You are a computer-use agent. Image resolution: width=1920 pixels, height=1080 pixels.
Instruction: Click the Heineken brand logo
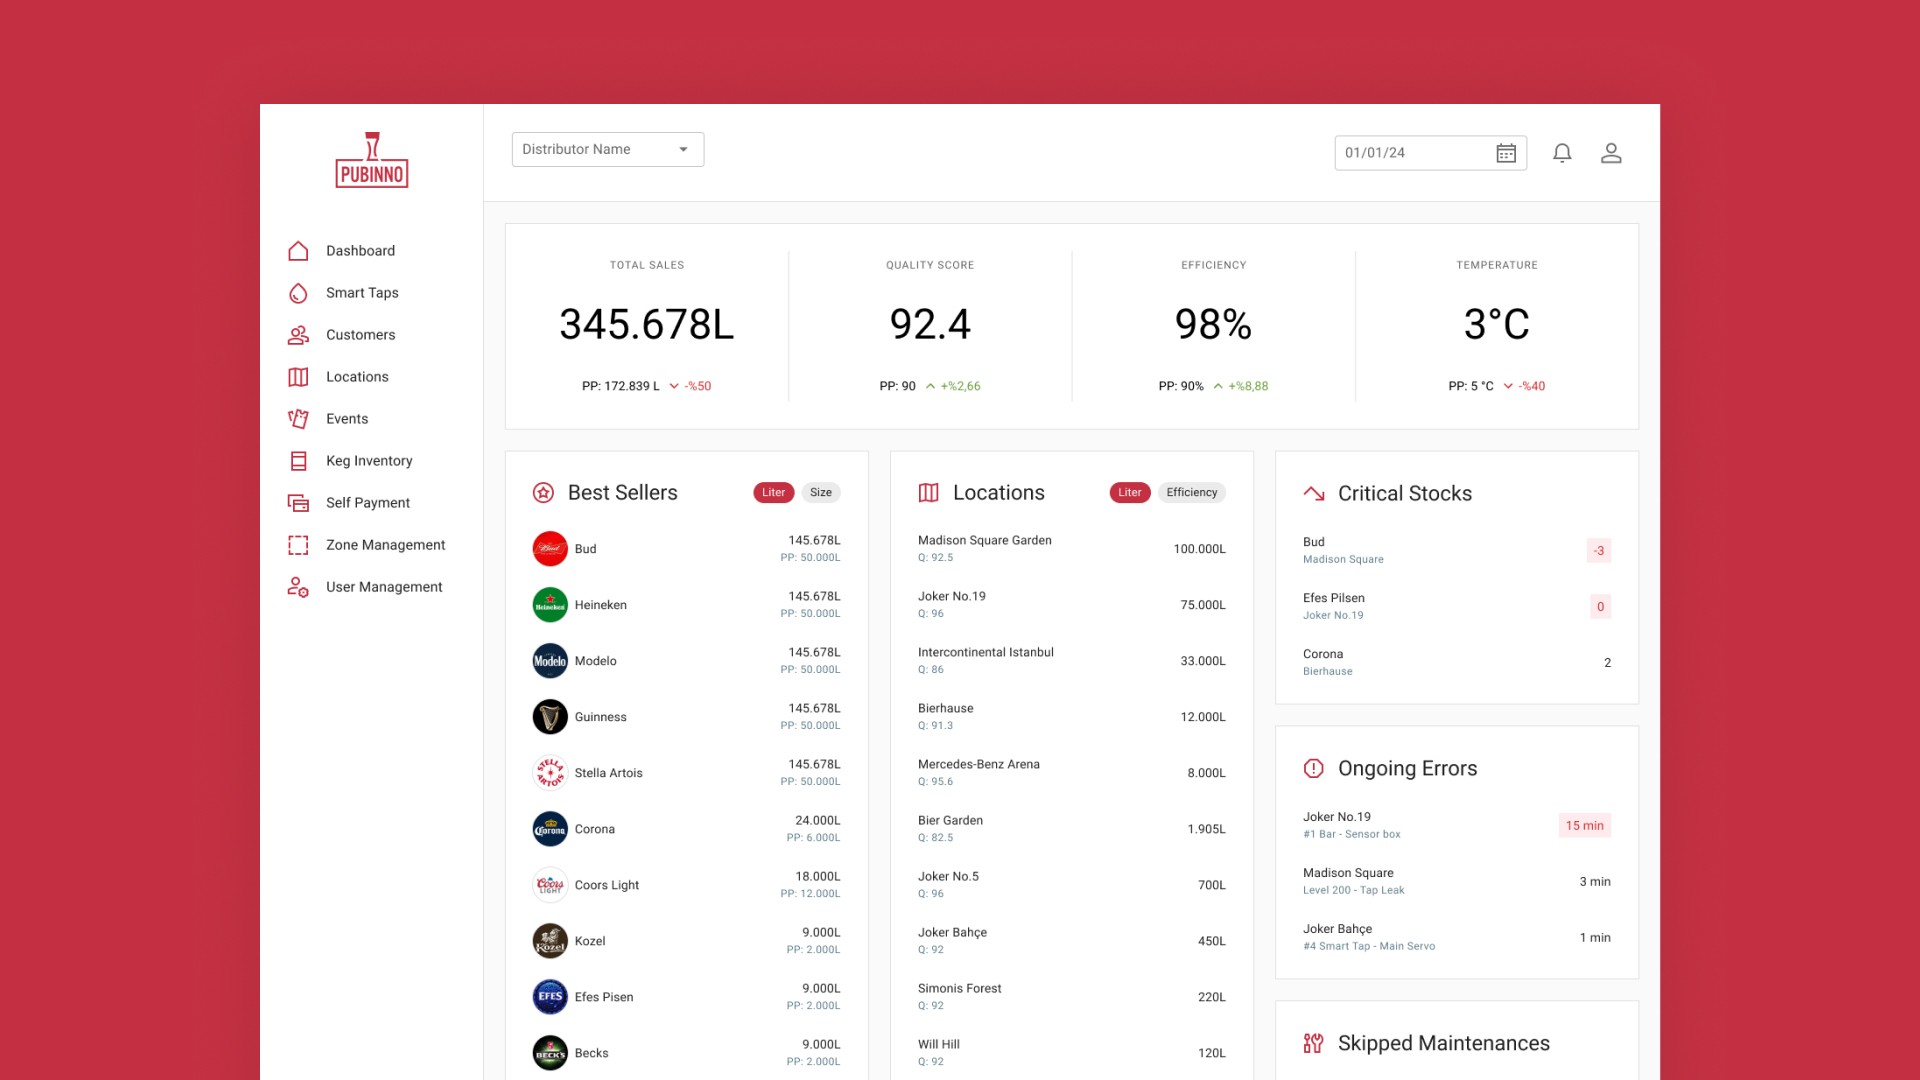tap(550, 605)
